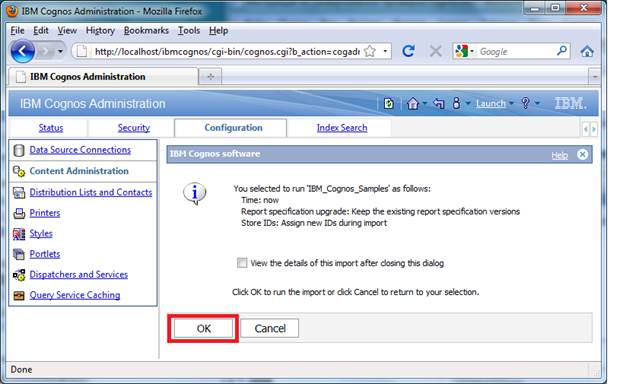Click the Distribution Lists icon
Viewport: 623px width, 384px height.
tap(19, 193)
